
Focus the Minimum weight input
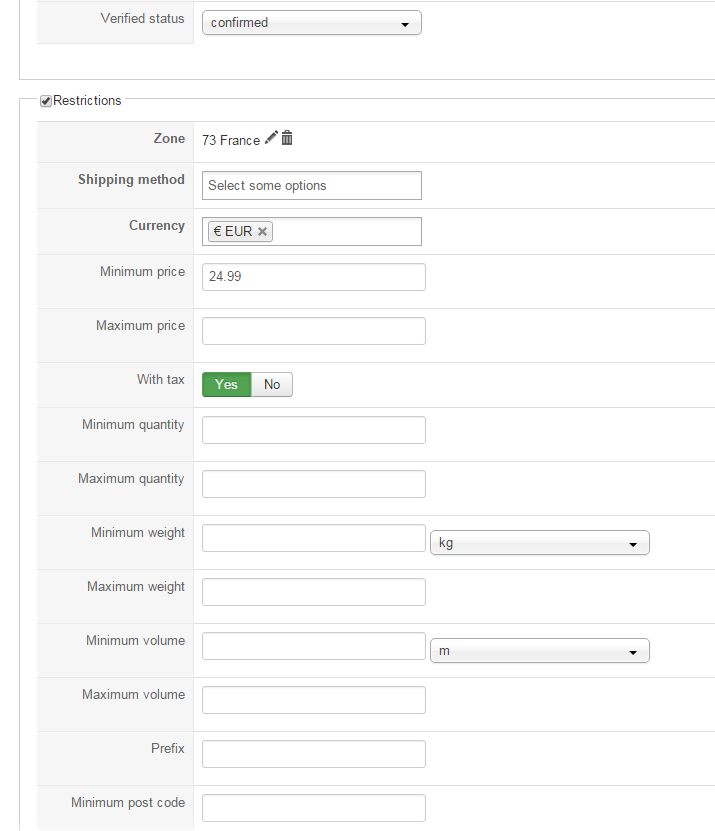point(313,538)
